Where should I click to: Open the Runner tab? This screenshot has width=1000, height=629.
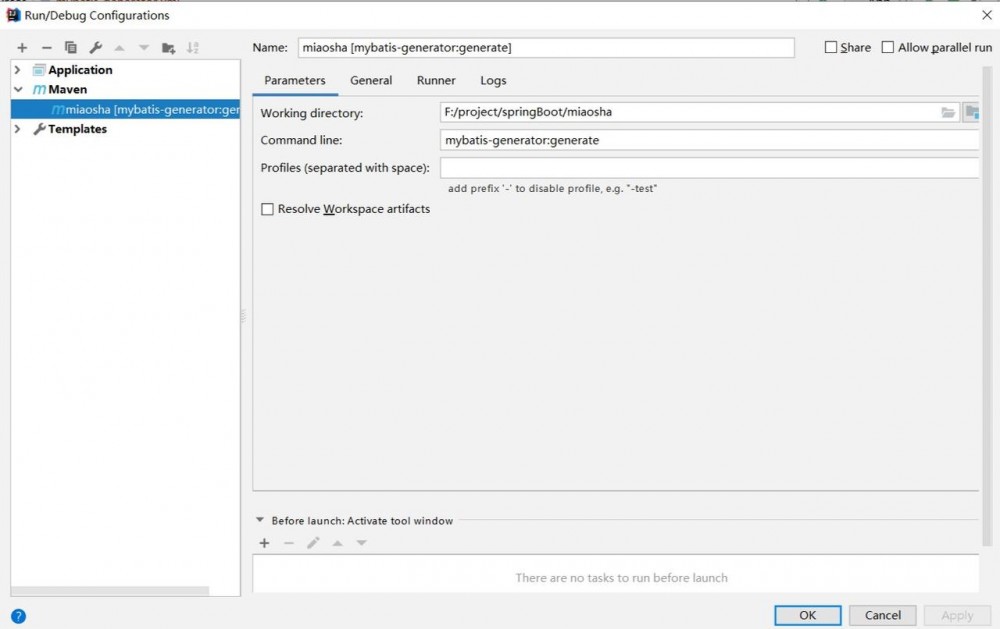point(436,80)
